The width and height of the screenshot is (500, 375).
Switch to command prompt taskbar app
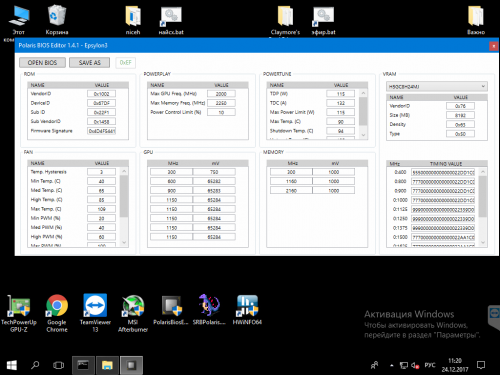coord(83,365)
